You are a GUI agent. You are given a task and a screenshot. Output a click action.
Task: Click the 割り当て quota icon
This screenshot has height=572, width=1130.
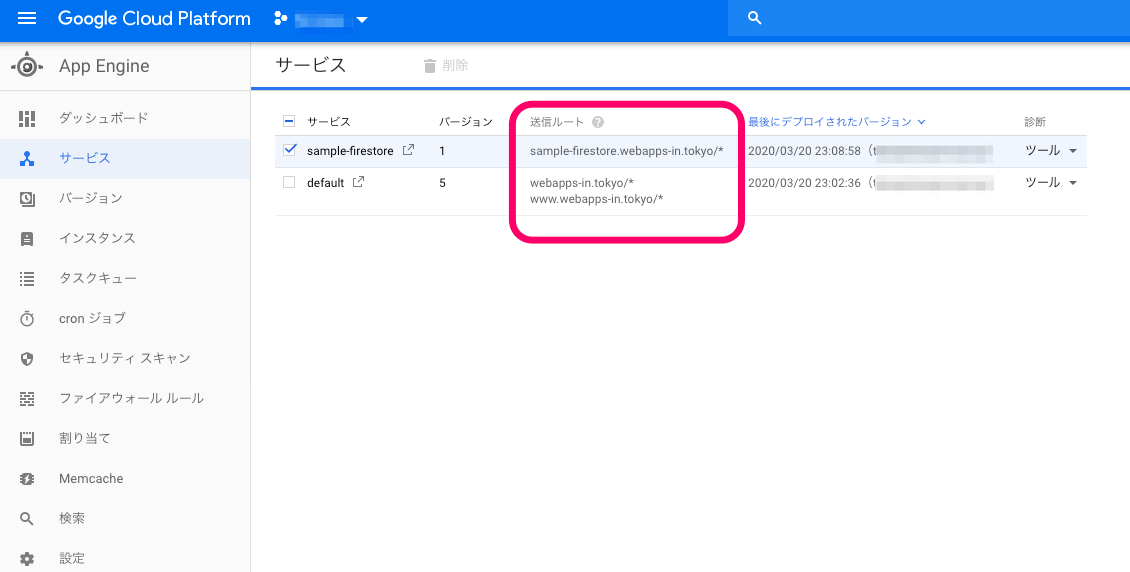tap(27, 439)
